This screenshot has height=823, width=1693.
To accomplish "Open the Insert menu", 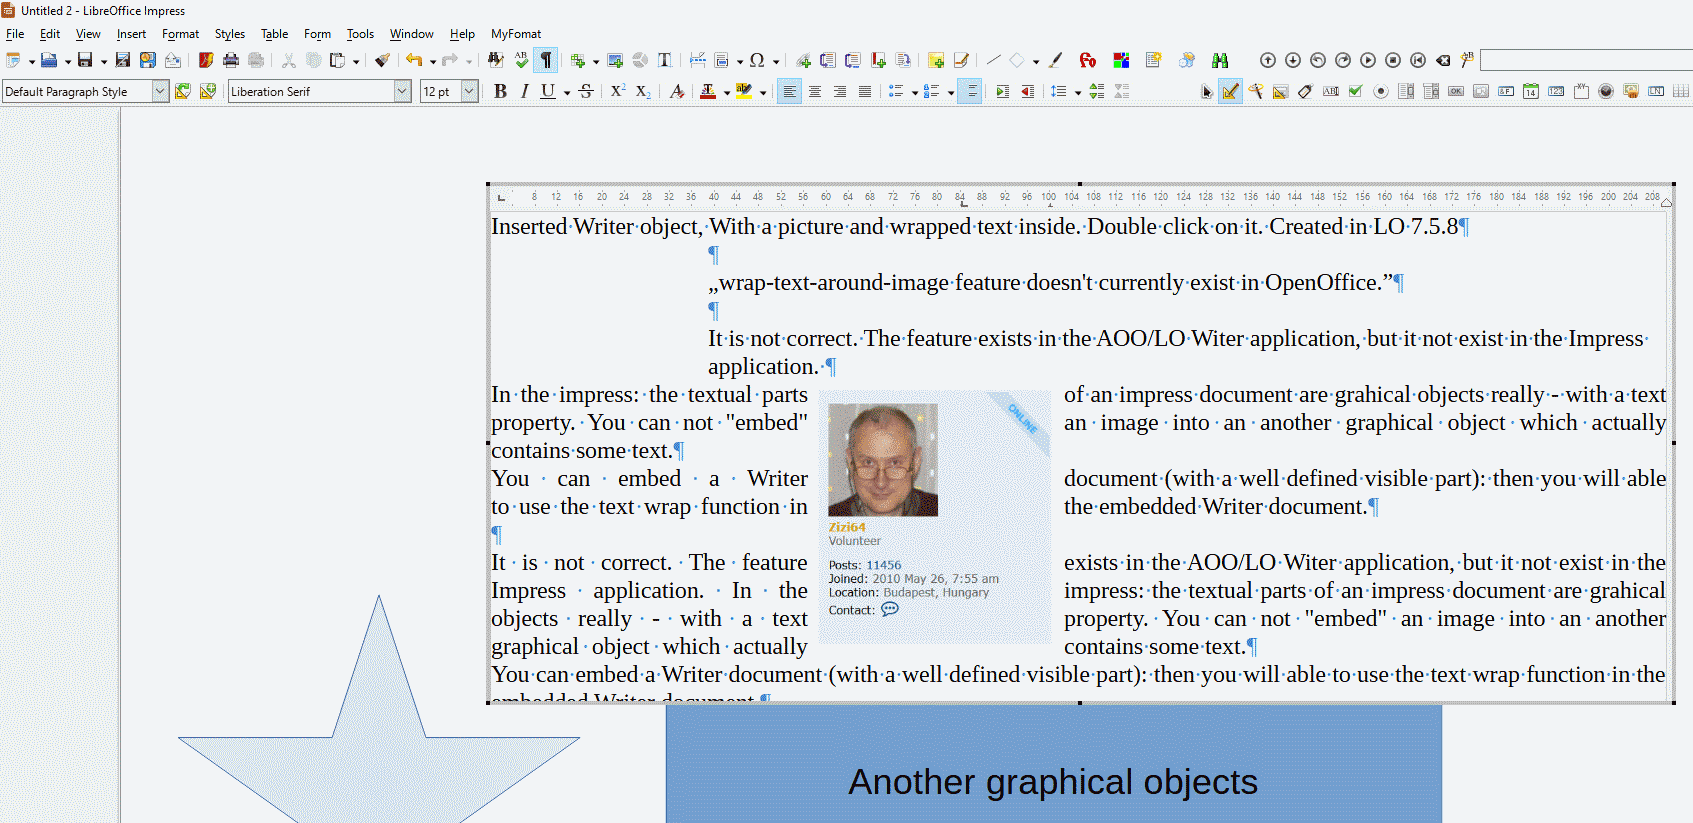I will pos(131,34).
